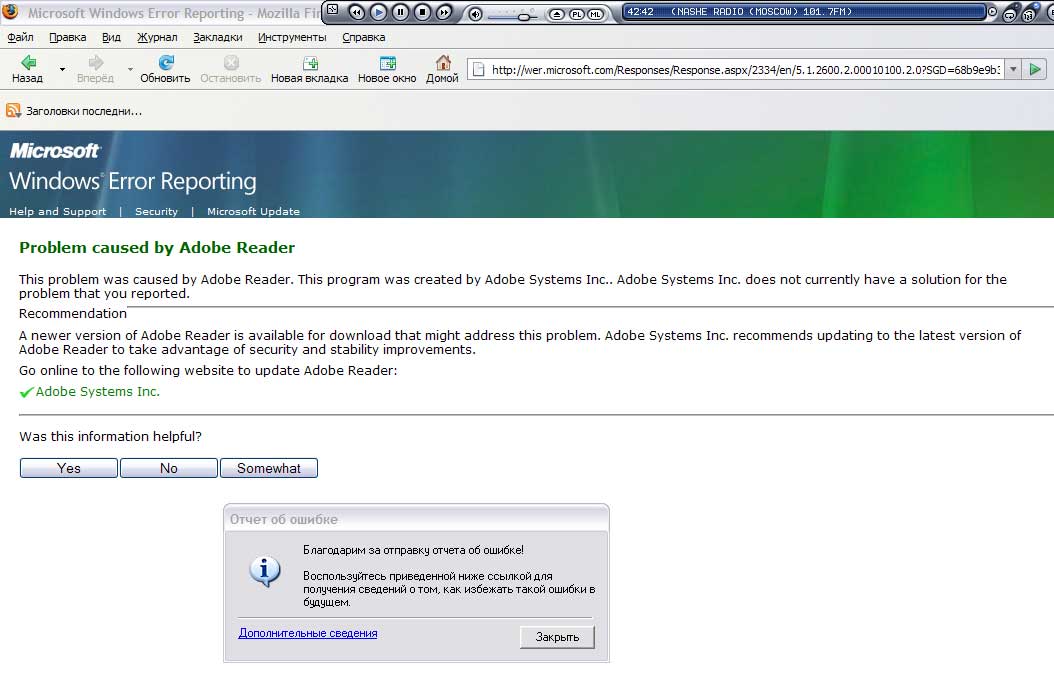
Task: Open the Файл menu
Action: [20, 37]
